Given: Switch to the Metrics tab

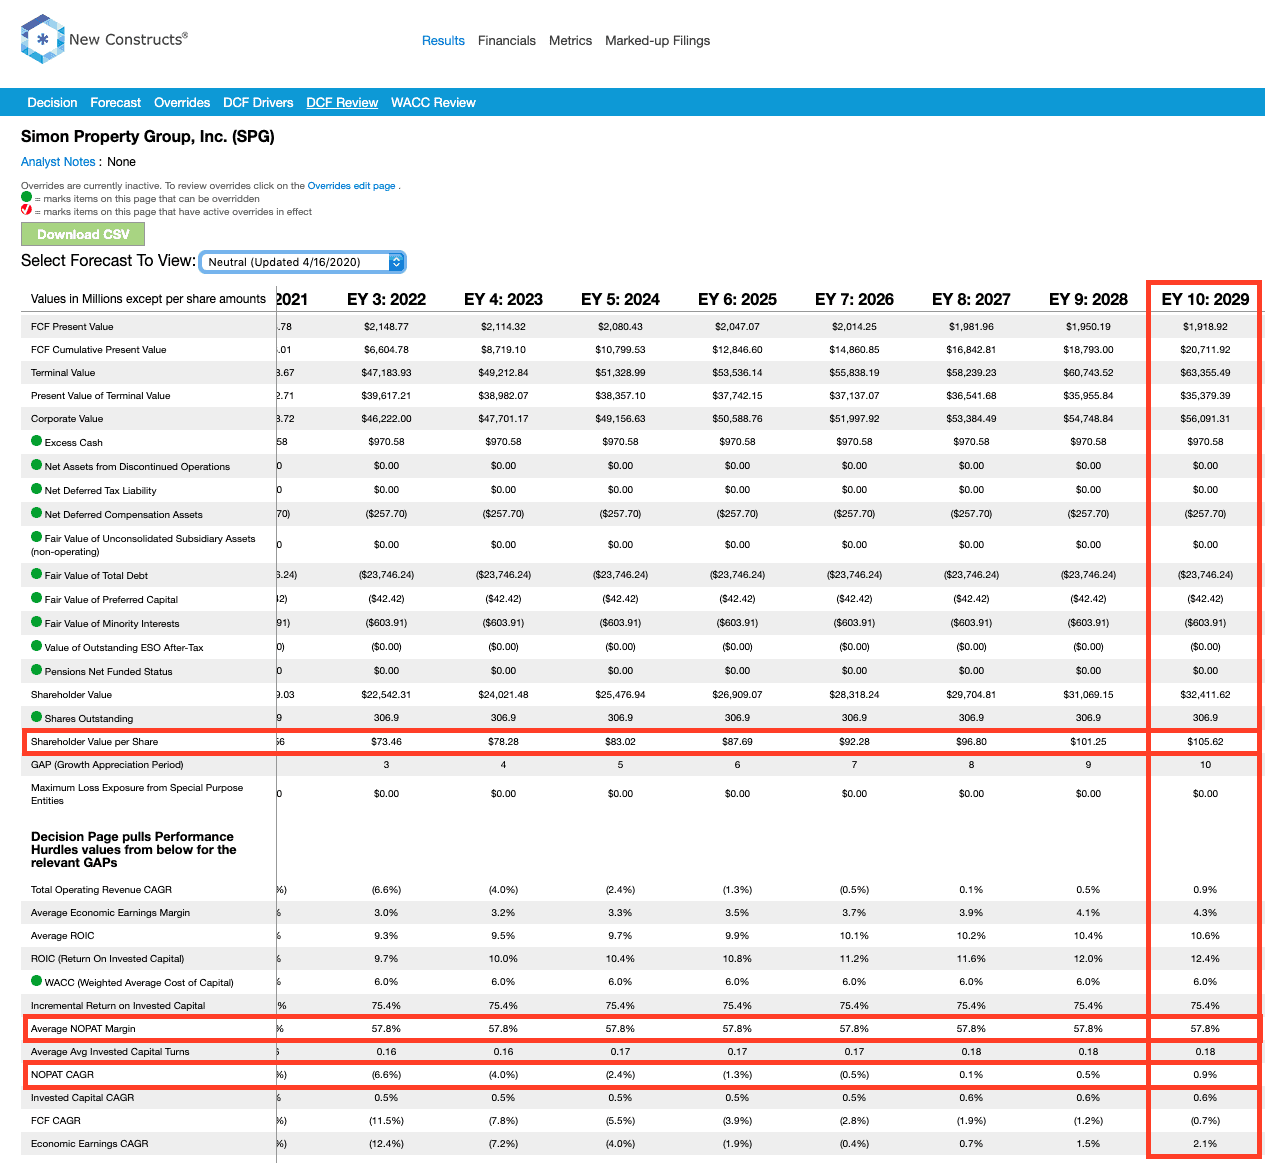Looking at the screenshot, I should (x=570, y=41).
